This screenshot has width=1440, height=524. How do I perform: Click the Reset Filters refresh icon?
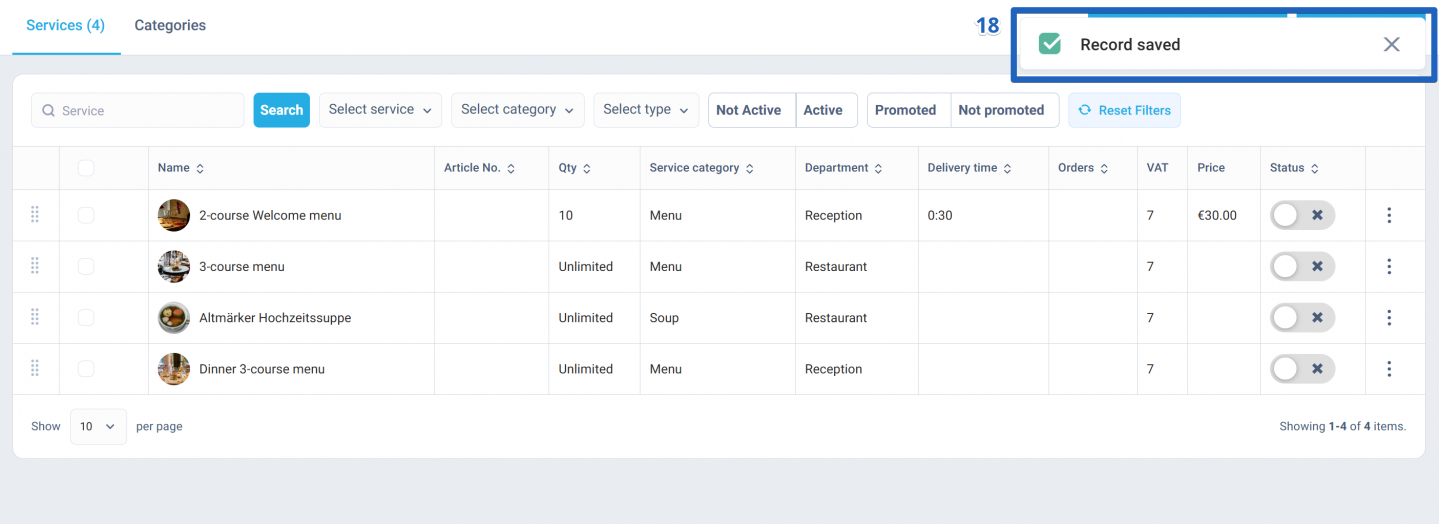[x=1084, y=110]
